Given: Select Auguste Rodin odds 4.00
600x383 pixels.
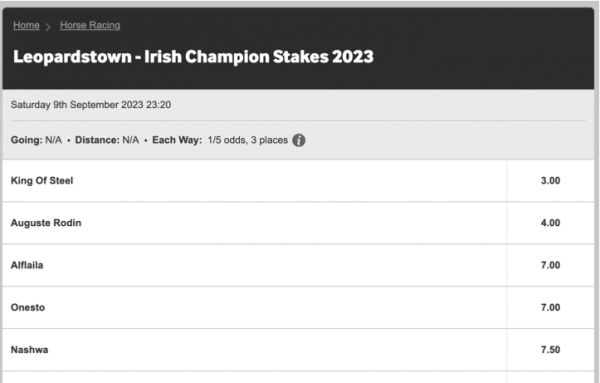Looking at the screenshot, I should (x=550, y=223).
